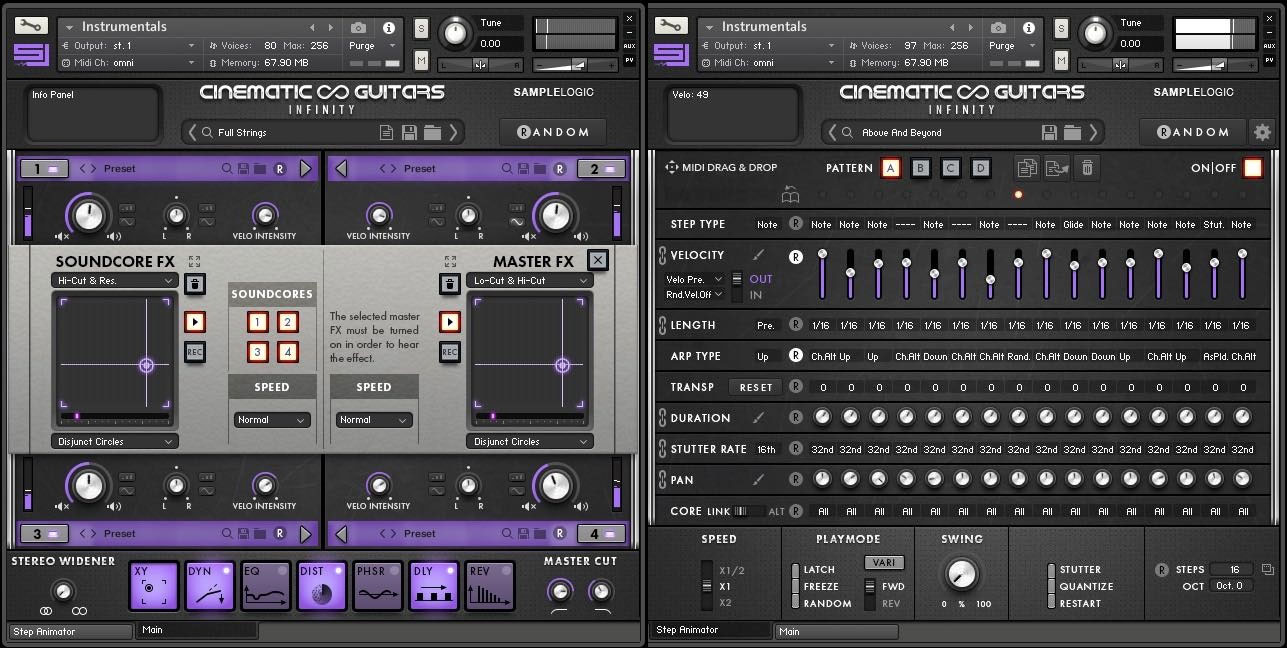Delete the step animator pattern with trash icon
This screenshot has width=1287, height=648.
coord(1088,168)
